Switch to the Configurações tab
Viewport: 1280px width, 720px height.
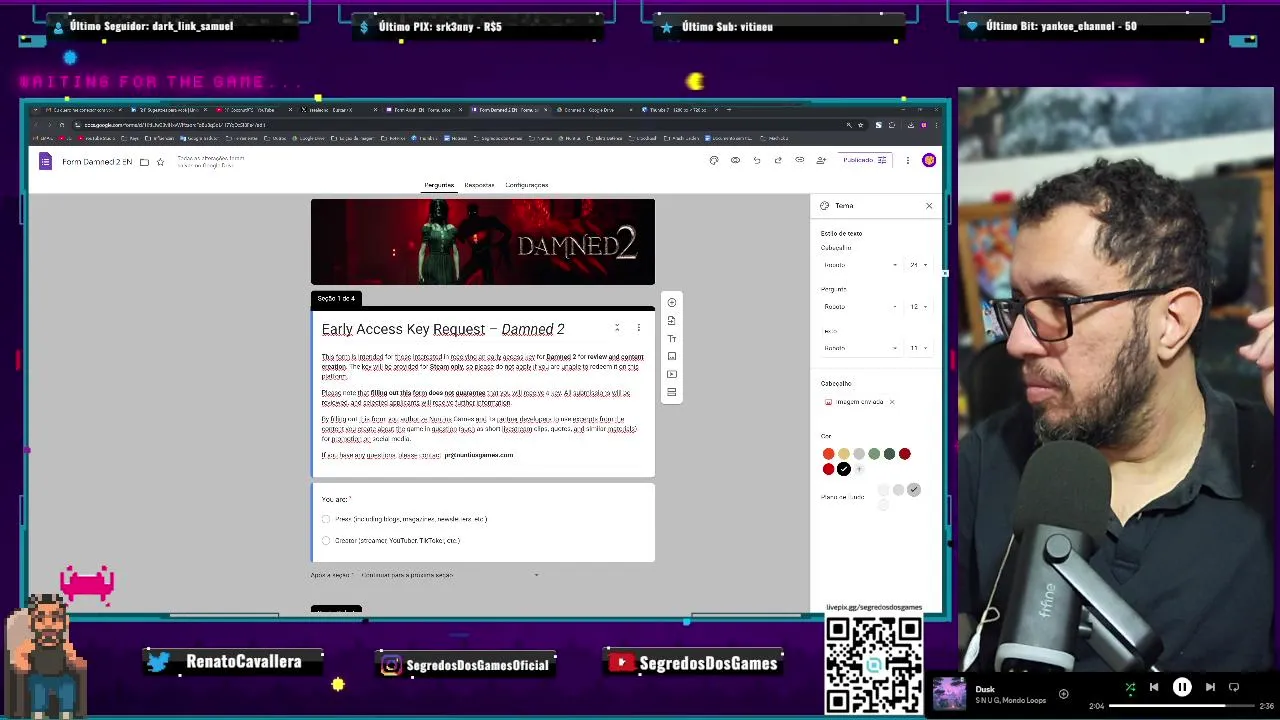(526, 185)
